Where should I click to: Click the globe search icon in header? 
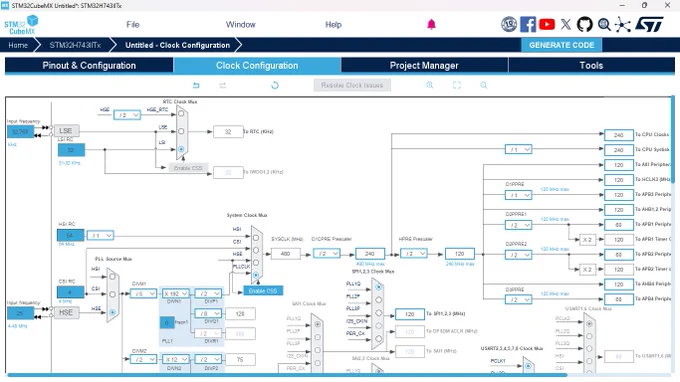pyautogui.click(x=604, y=24)
